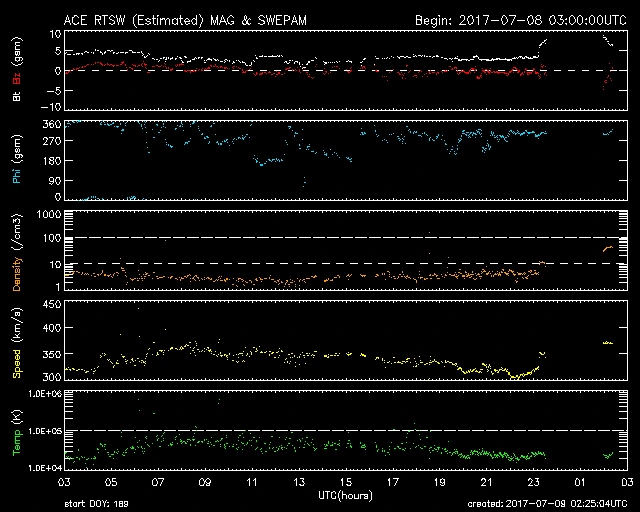Click the '1.0E+05' tick on the Temp axis

tap(45, 431)
